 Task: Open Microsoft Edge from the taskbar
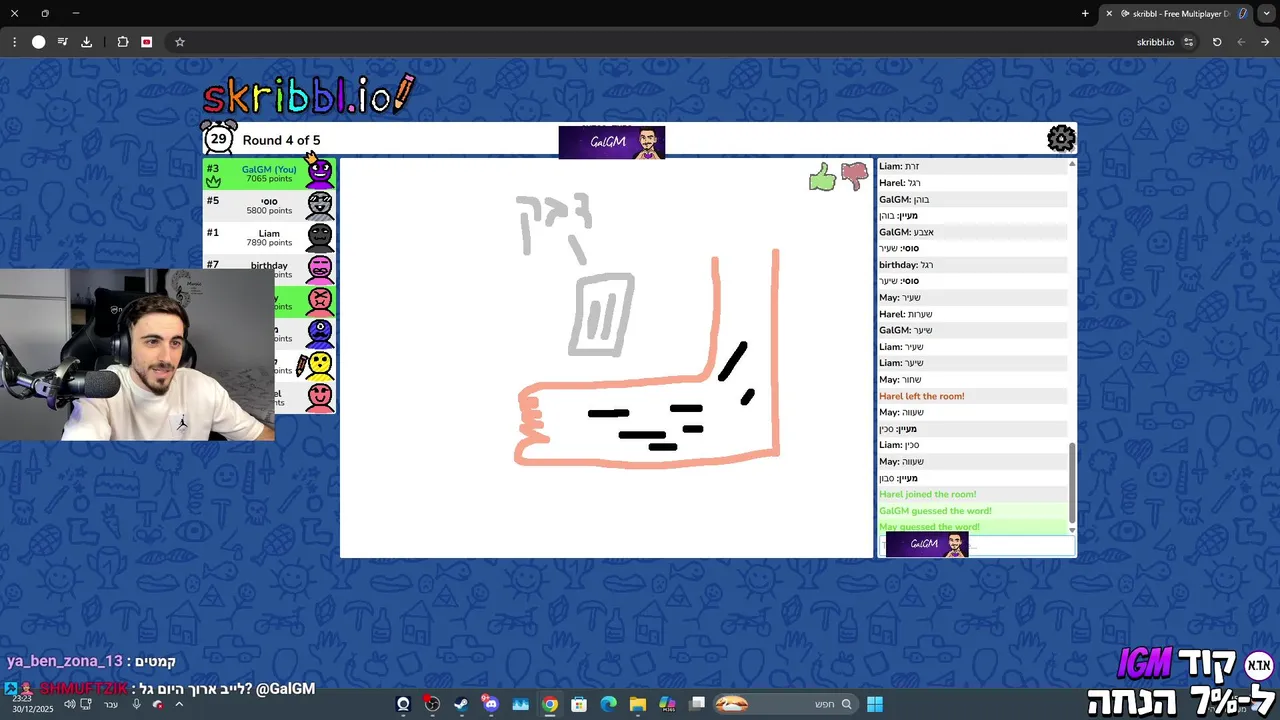point(608,704)
